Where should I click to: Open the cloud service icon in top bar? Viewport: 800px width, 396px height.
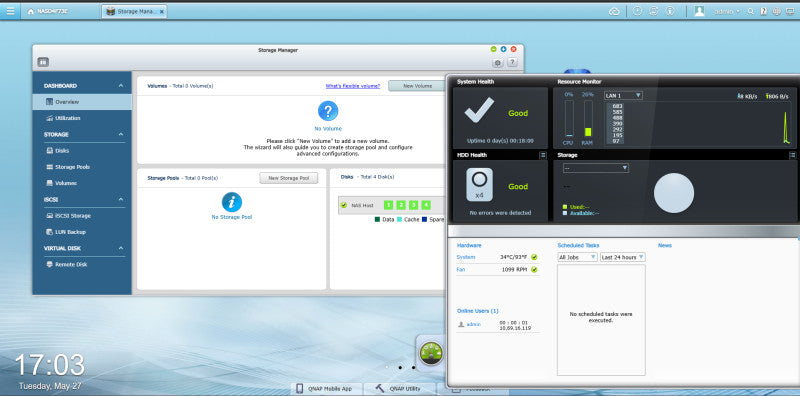[614, 11]
